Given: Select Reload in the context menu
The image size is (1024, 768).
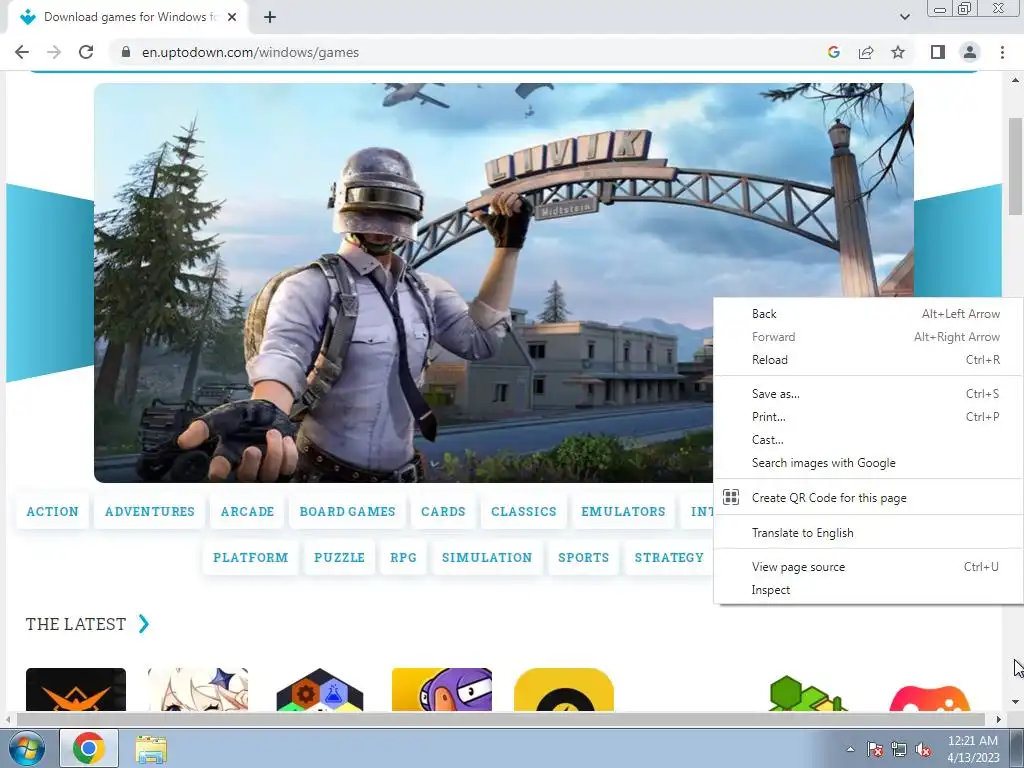Looking at the screenshot, I should tap(869, 360).
